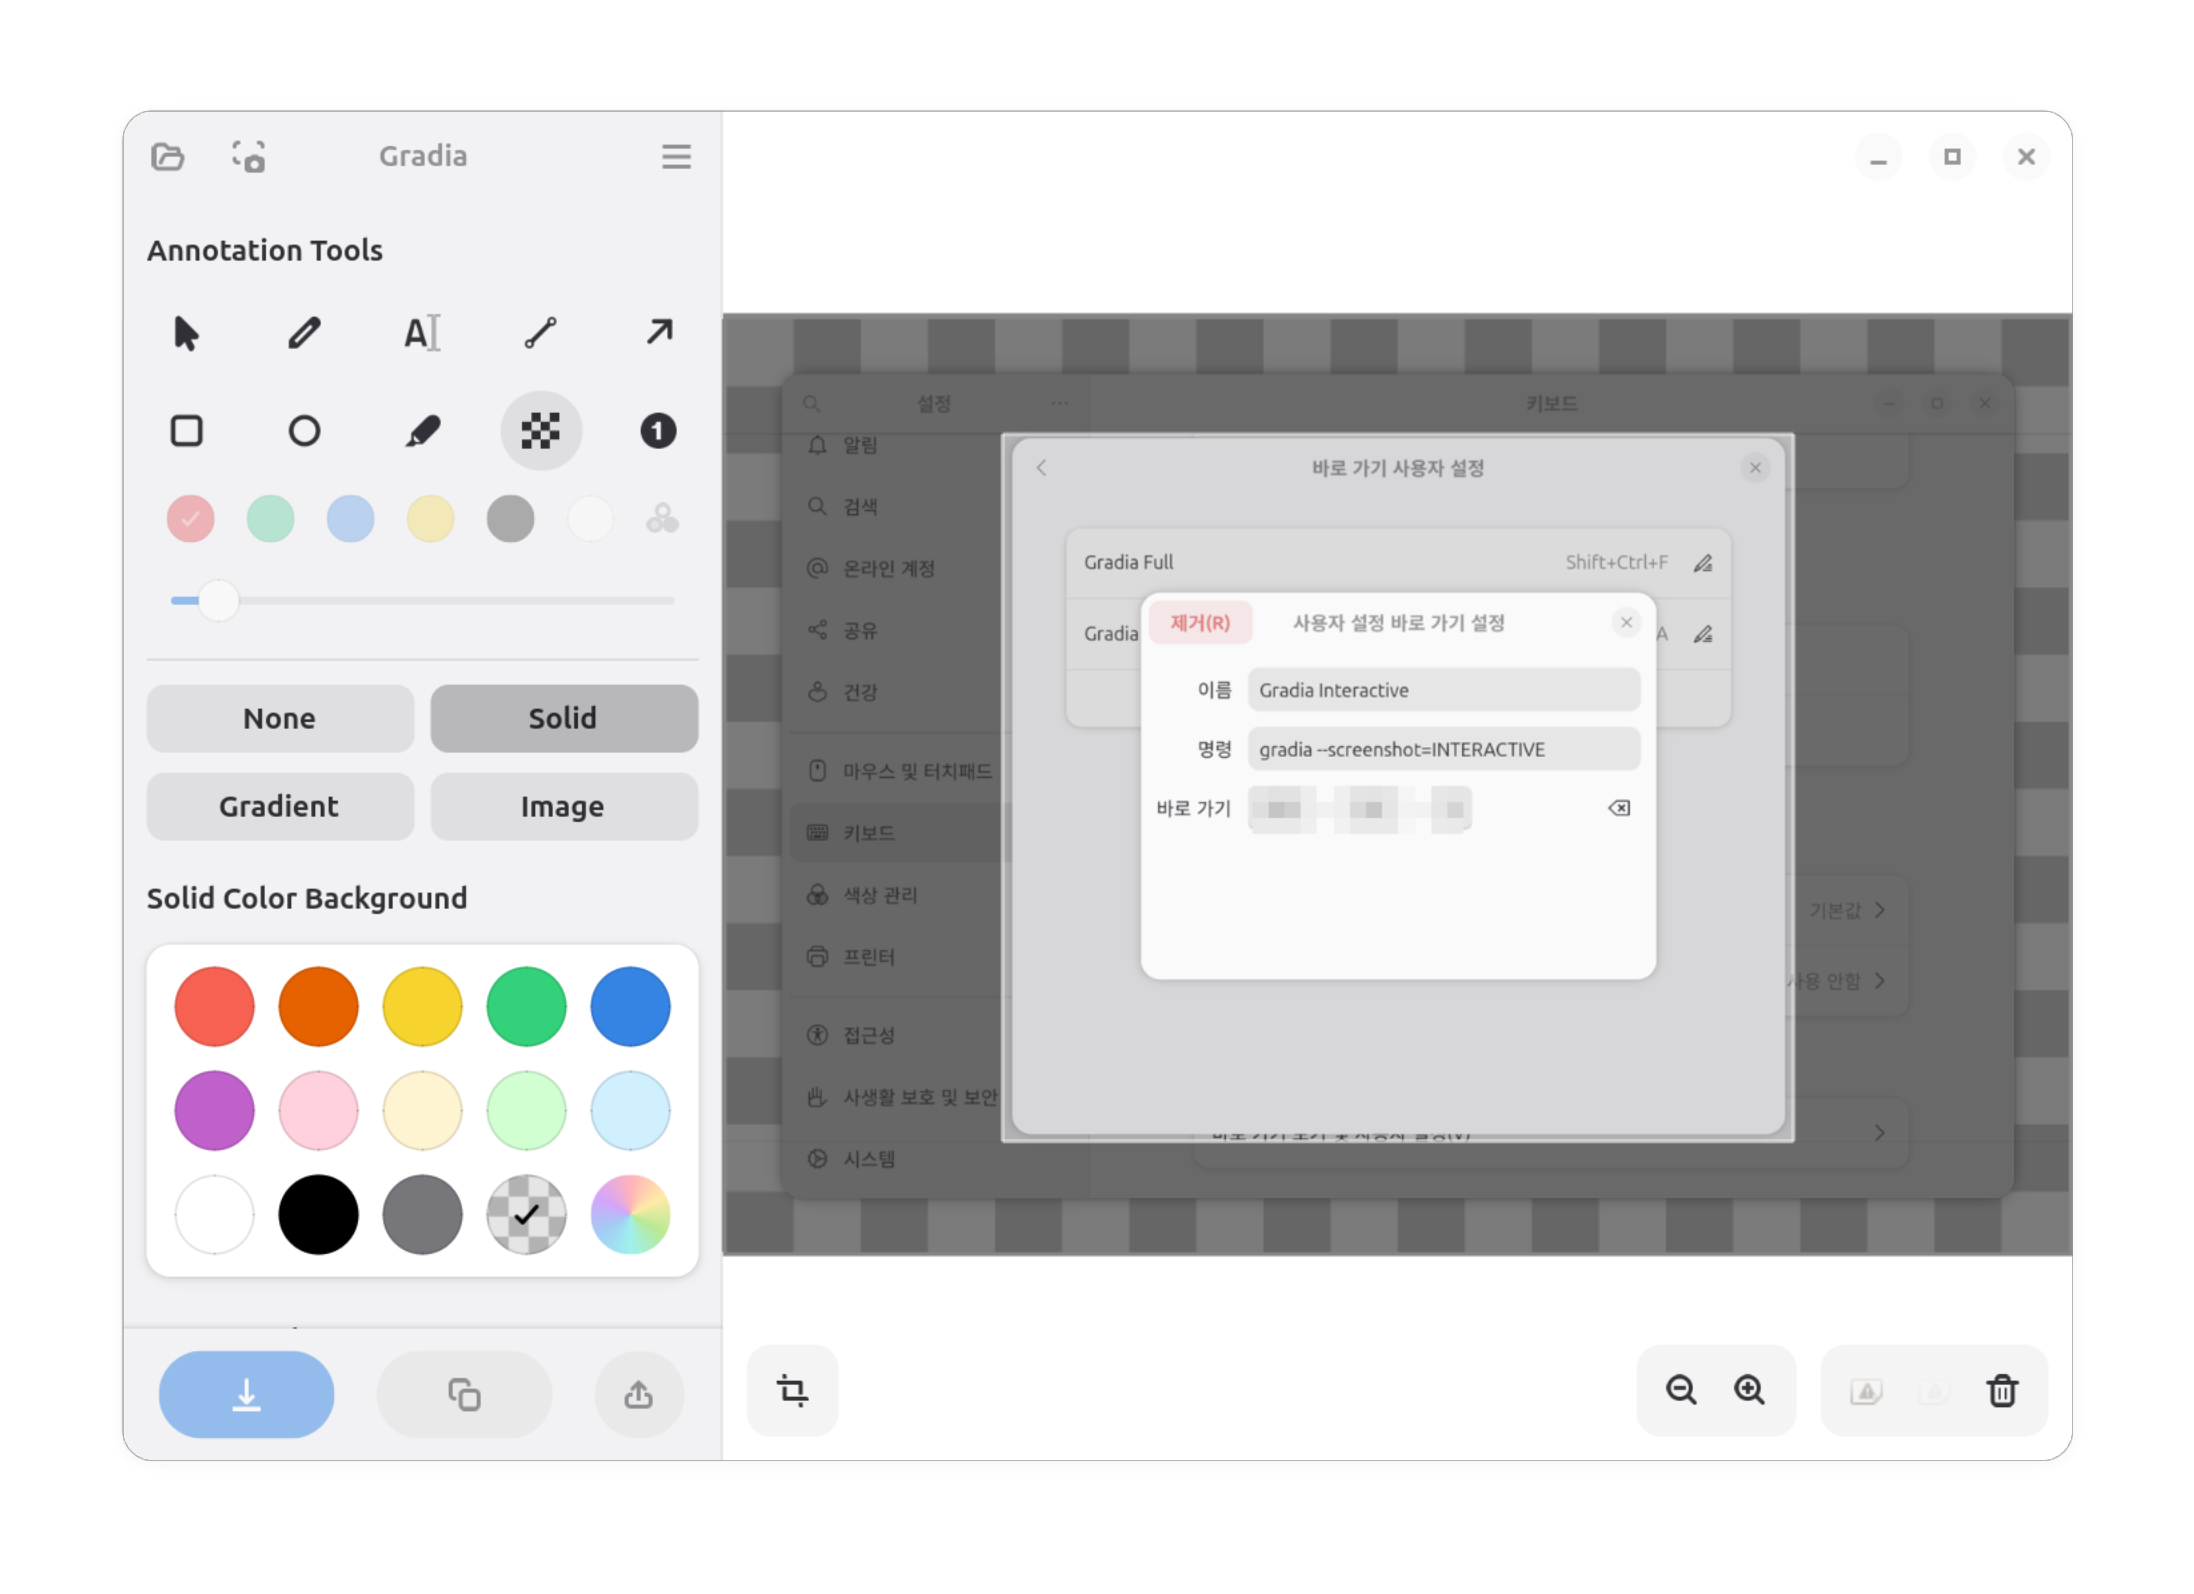Screen dimensions: 2194x1594
Task: Share the image using the upload button
Action: (x=639, y=1395)
